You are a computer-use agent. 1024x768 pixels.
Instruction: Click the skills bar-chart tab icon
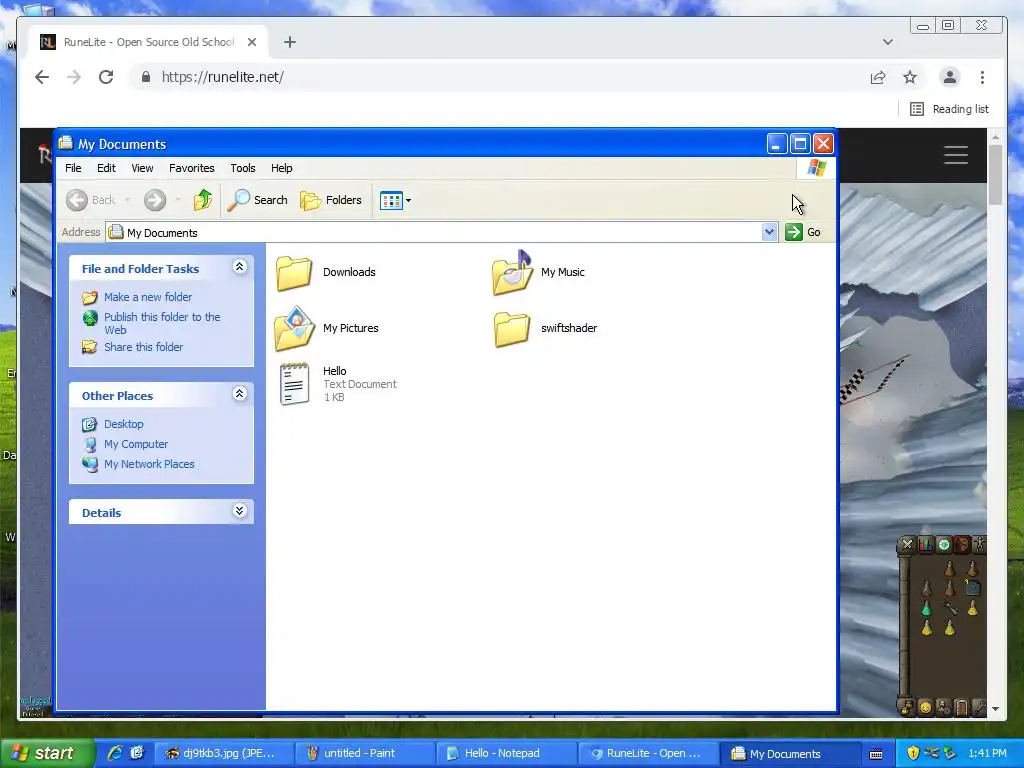pyautogui.click(x=925, y=544)
